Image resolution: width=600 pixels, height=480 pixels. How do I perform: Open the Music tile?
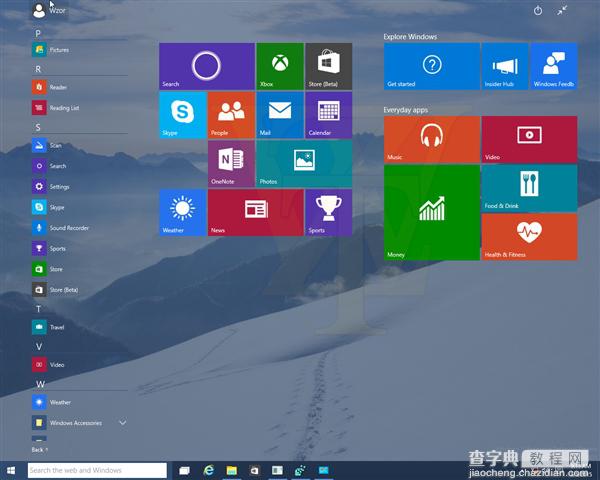click(432, 139)
